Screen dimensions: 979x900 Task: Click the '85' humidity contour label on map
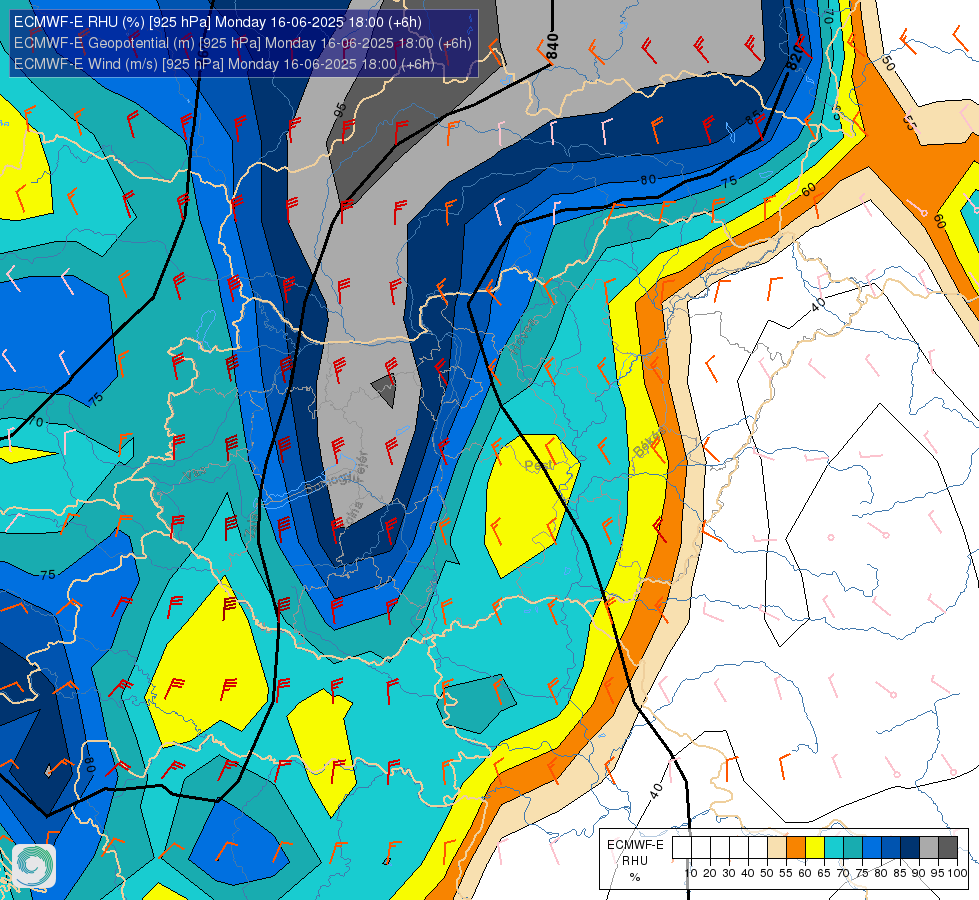(x=753, y=116)
